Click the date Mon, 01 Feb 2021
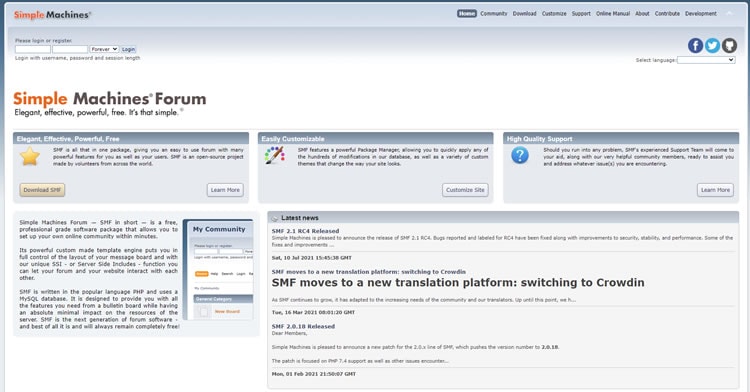The image size is (750, 392). pos(314,374)
